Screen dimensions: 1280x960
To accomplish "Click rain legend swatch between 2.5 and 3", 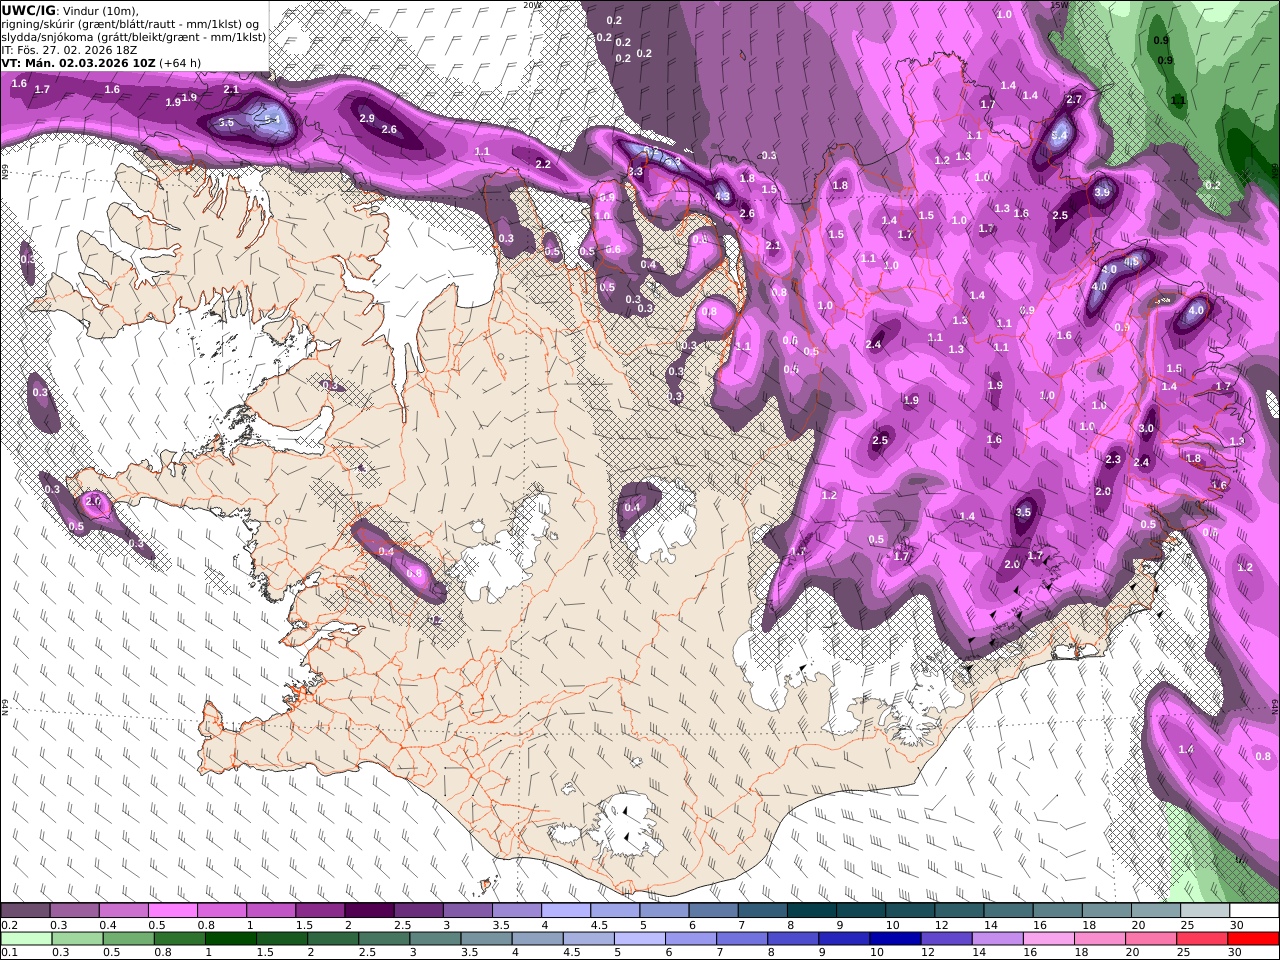I will pyautogui.click(x=384, y=938).
